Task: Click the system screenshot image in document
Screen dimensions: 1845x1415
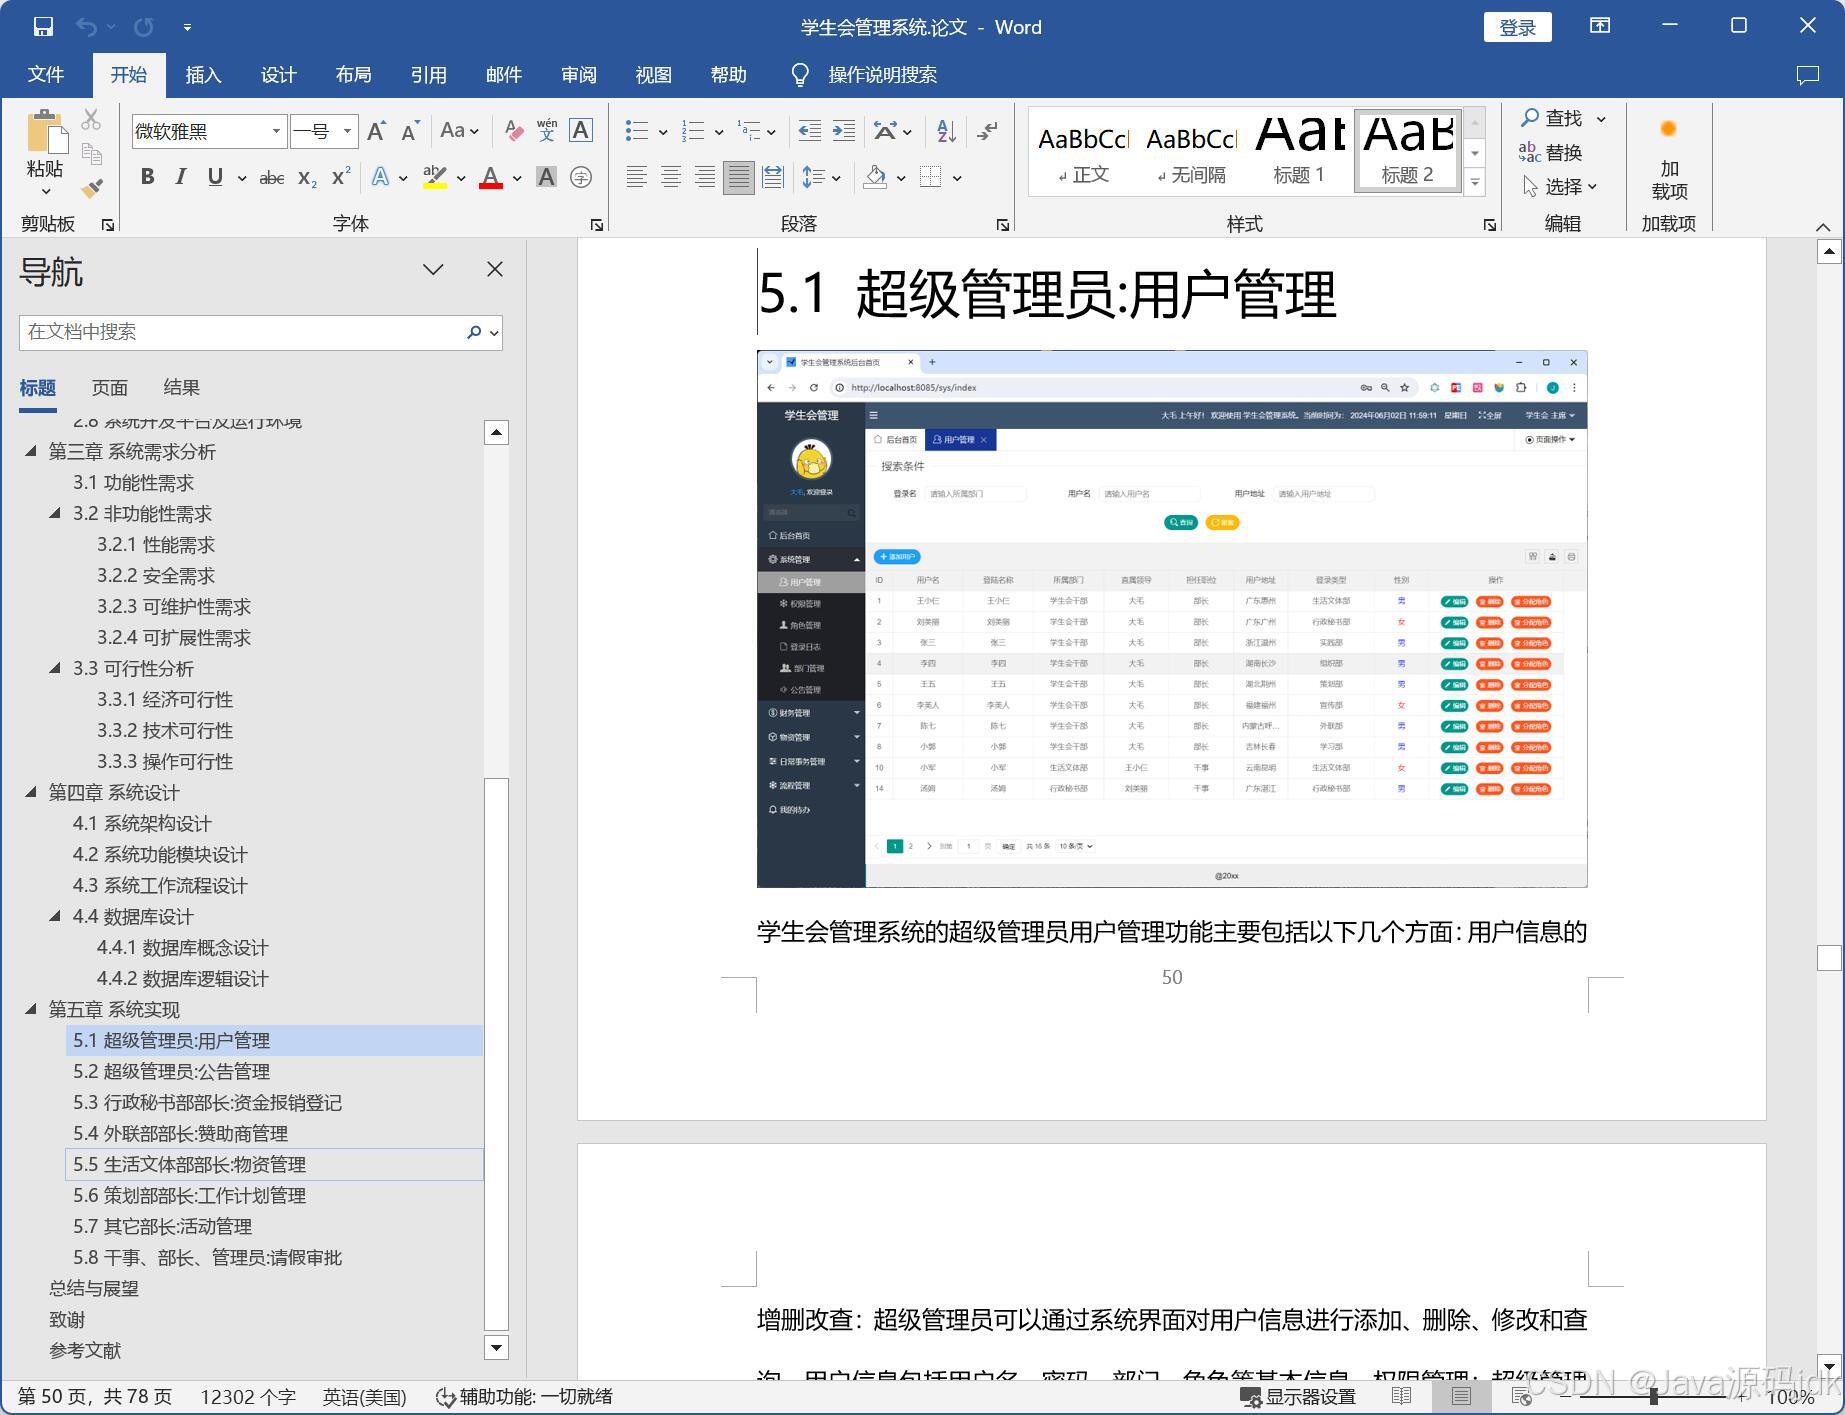Action: (x=1172, y=619)
